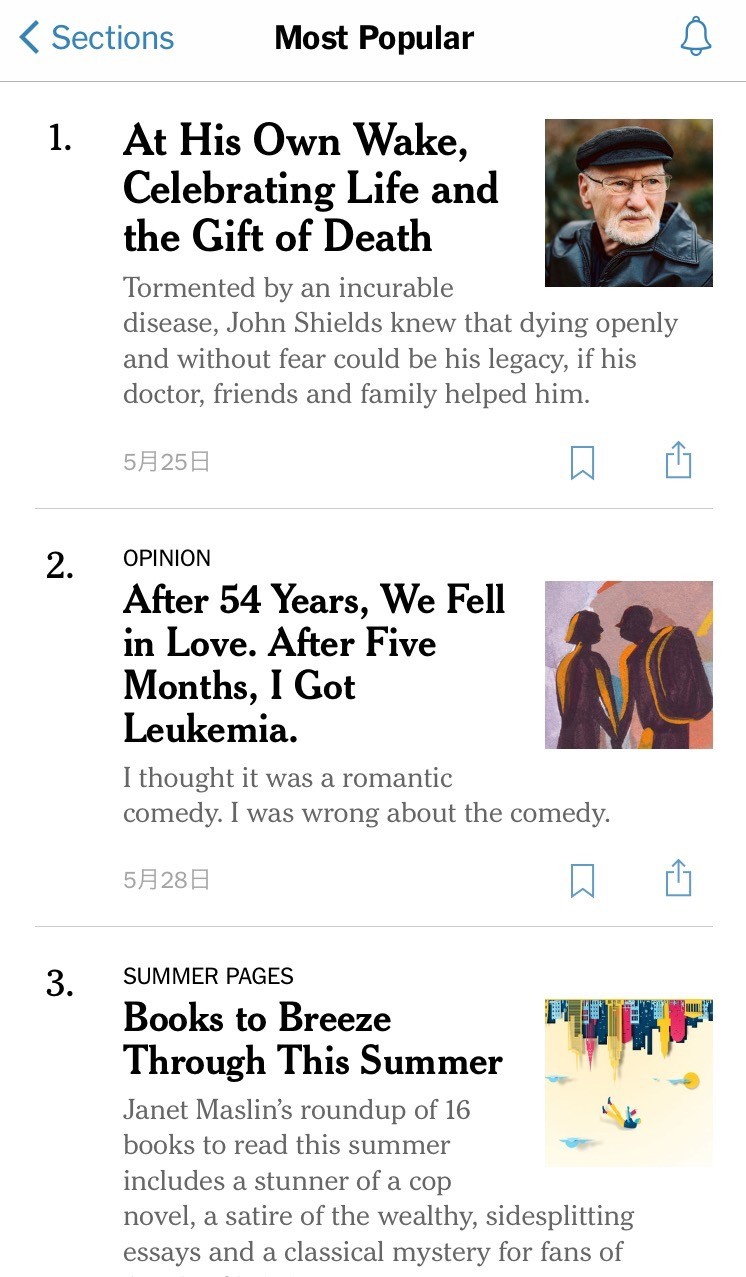Open the notifications bell icon
This screenshot has width=746, height=1277.
click(x=695, y=38)
